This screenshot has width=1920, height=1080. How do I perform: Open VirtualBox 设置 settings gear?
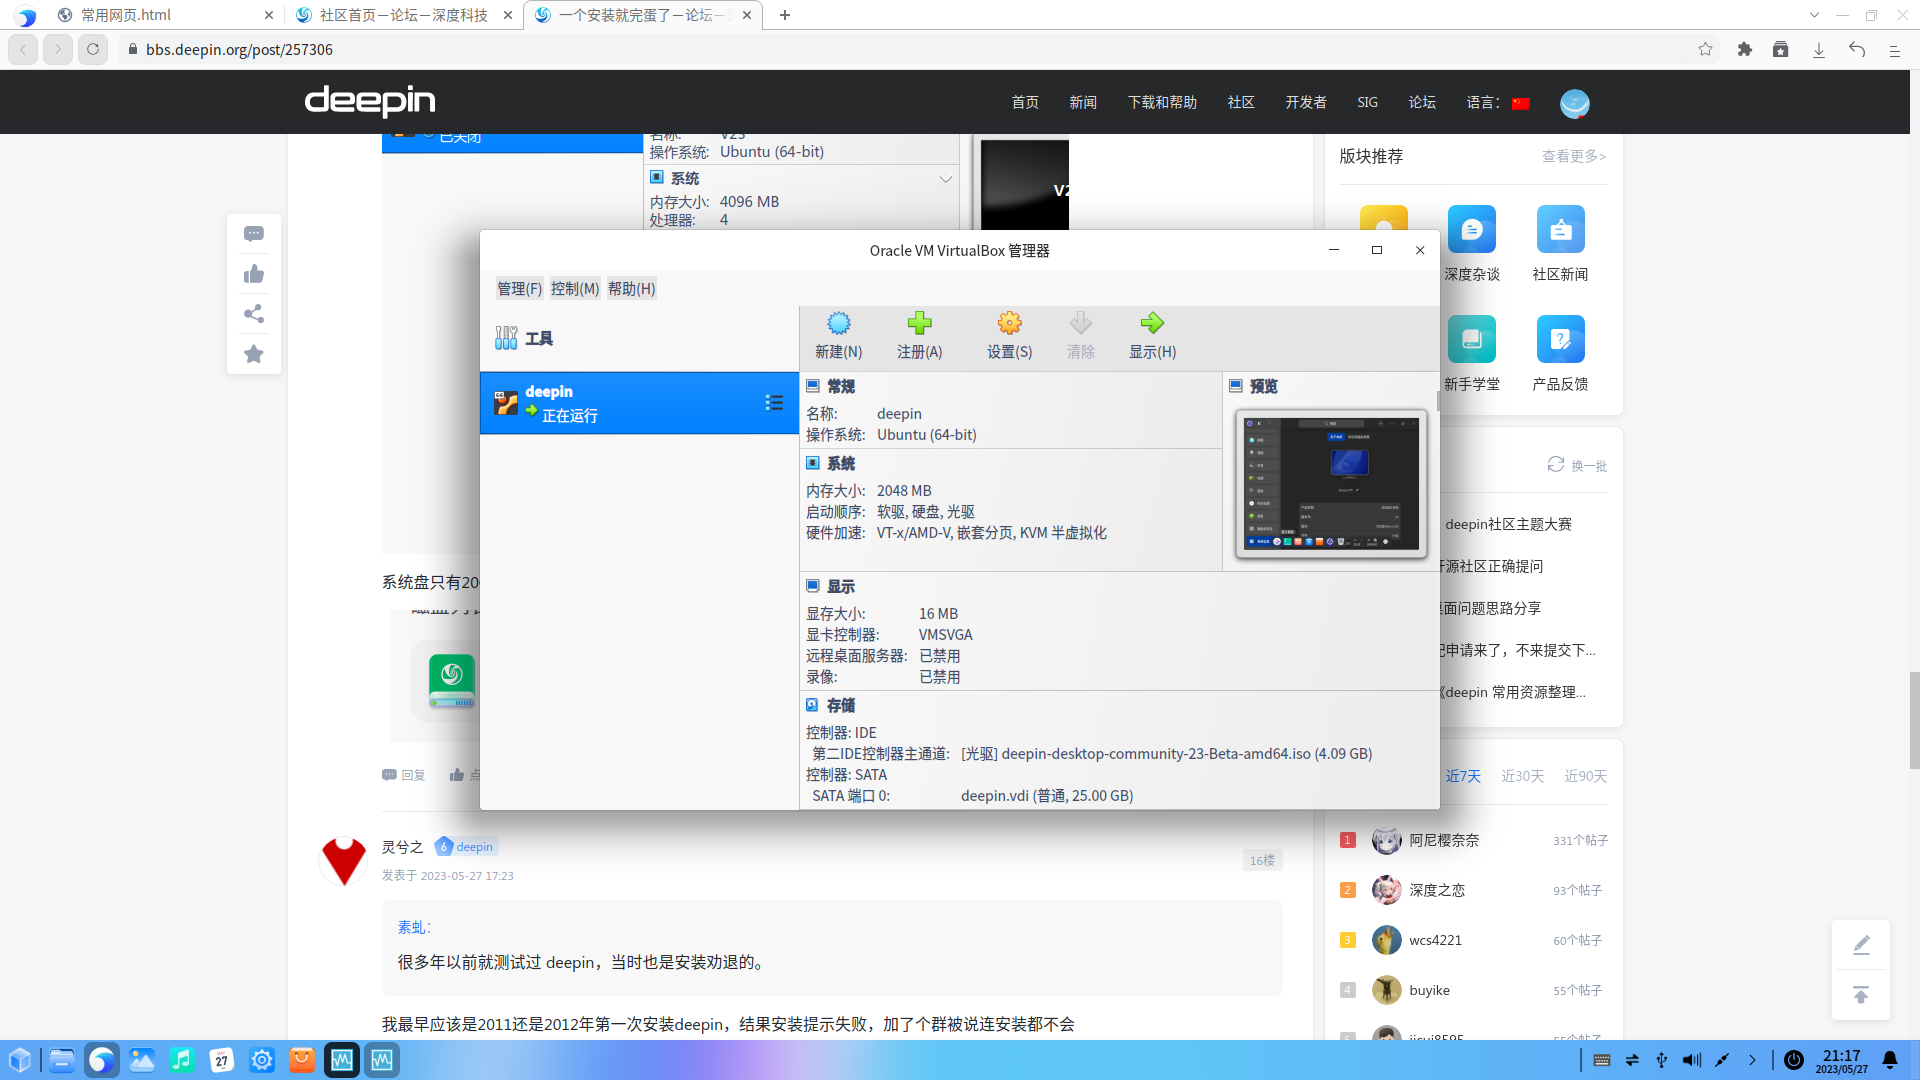pyautogui.click(x=1009, y=335)
